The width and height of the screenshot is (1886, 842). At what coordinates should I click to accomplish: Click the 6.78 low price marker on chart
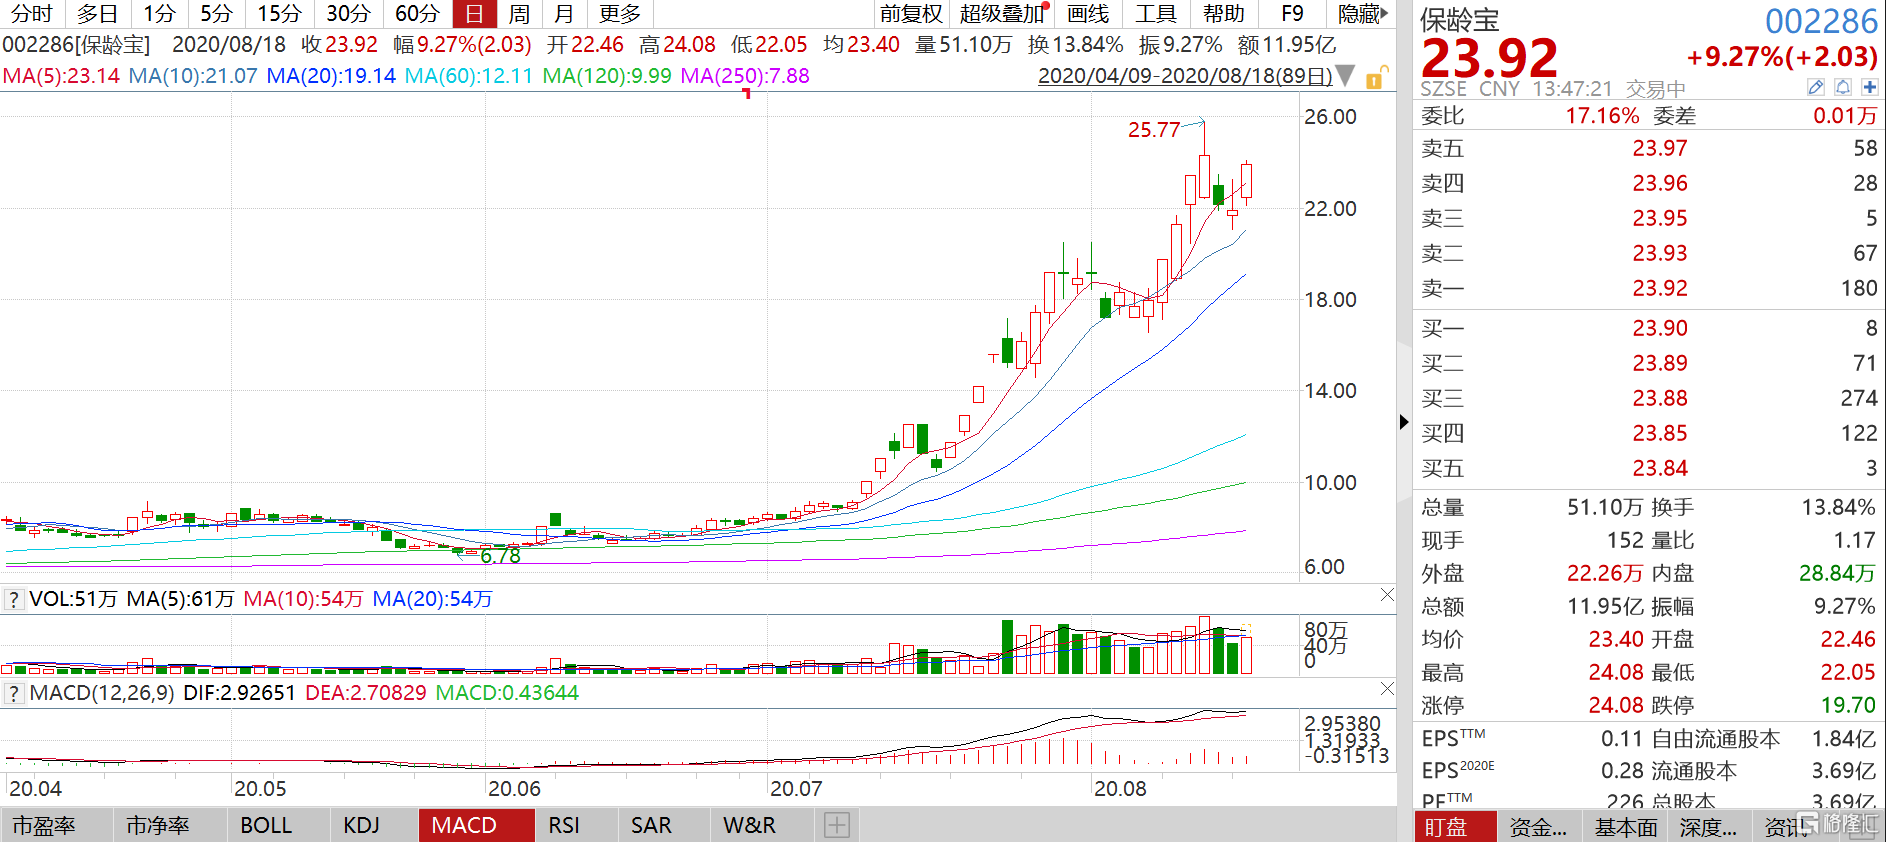[500, 556]
